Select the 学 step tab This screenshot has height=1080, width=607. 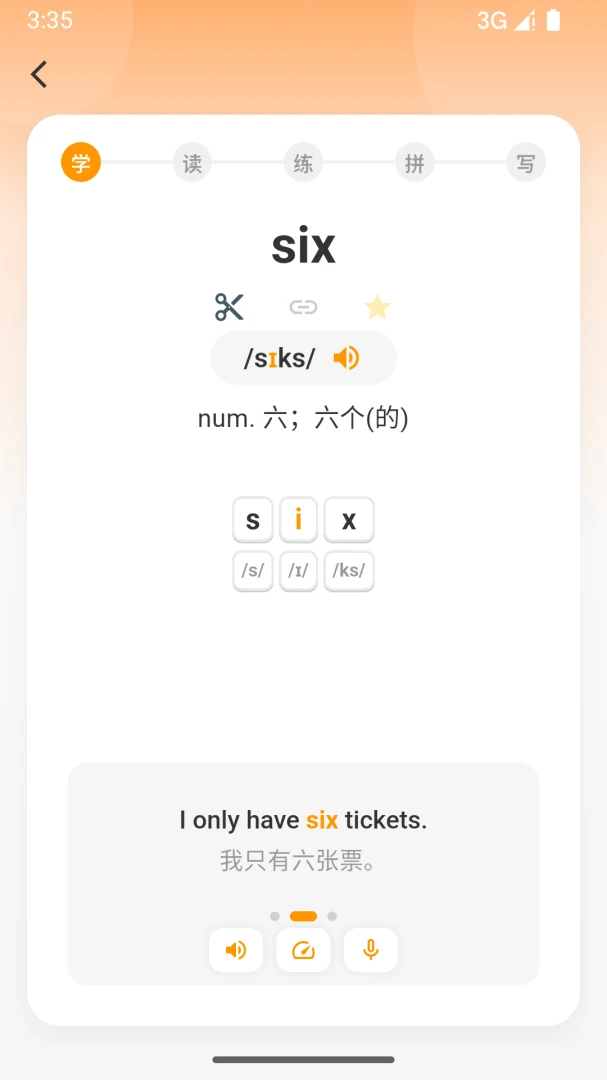81,163
